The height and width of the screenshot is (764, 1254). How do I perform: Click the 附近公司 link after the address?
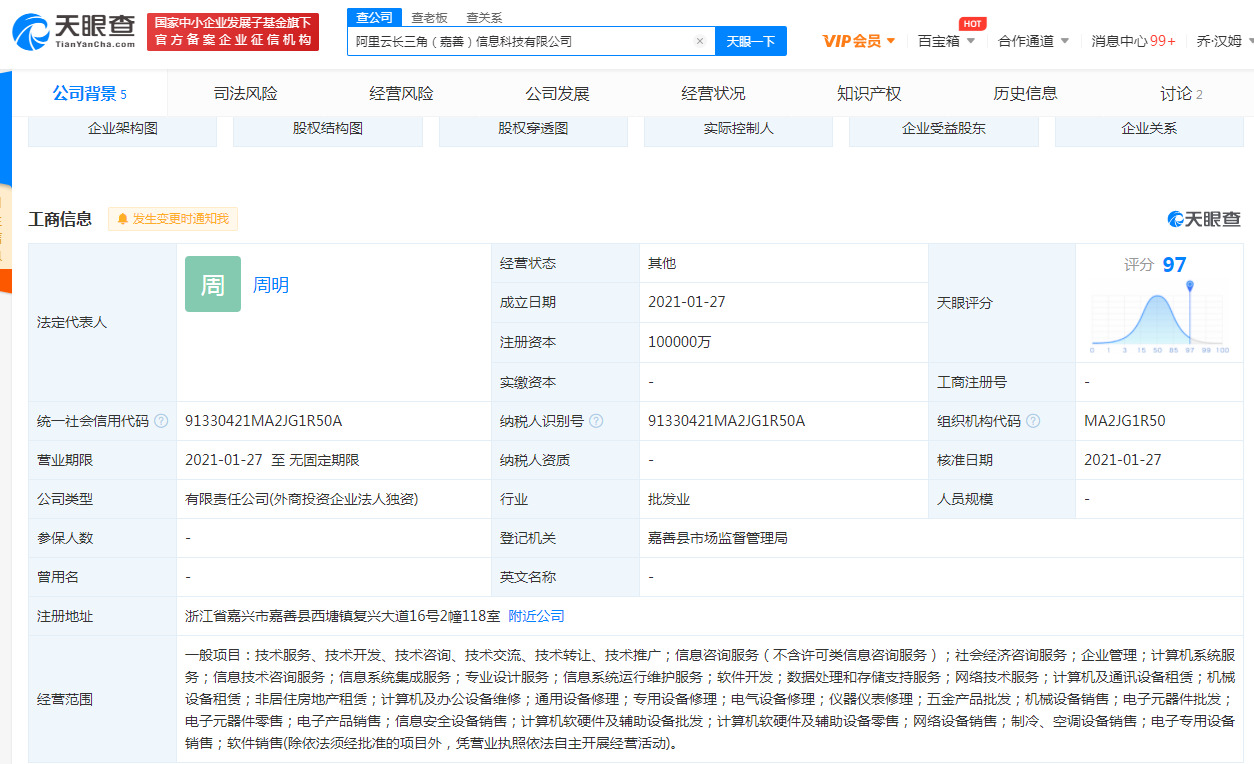[x=537, y=616]
